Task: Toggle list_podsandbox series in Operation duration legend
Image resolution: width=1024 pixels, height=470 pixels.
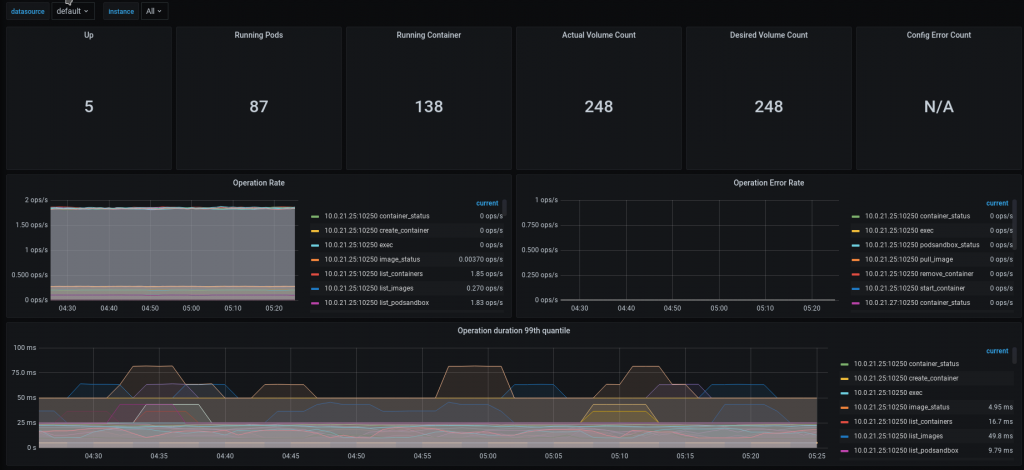Action: click(905, 450)
